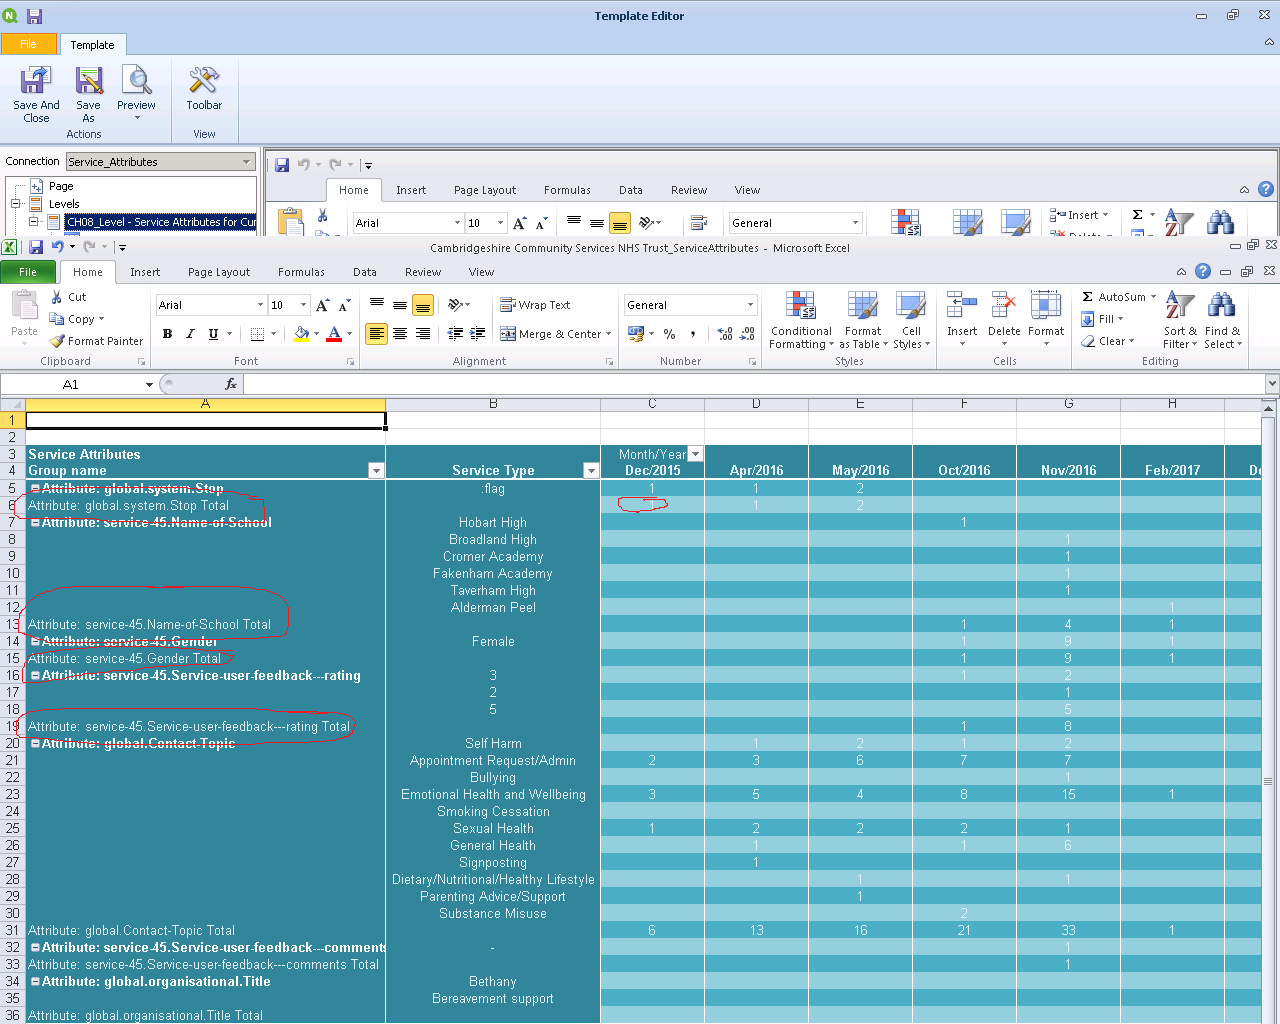Open the Merge & Center dropdown
Screen dimensions: 1280x1024
608,334
